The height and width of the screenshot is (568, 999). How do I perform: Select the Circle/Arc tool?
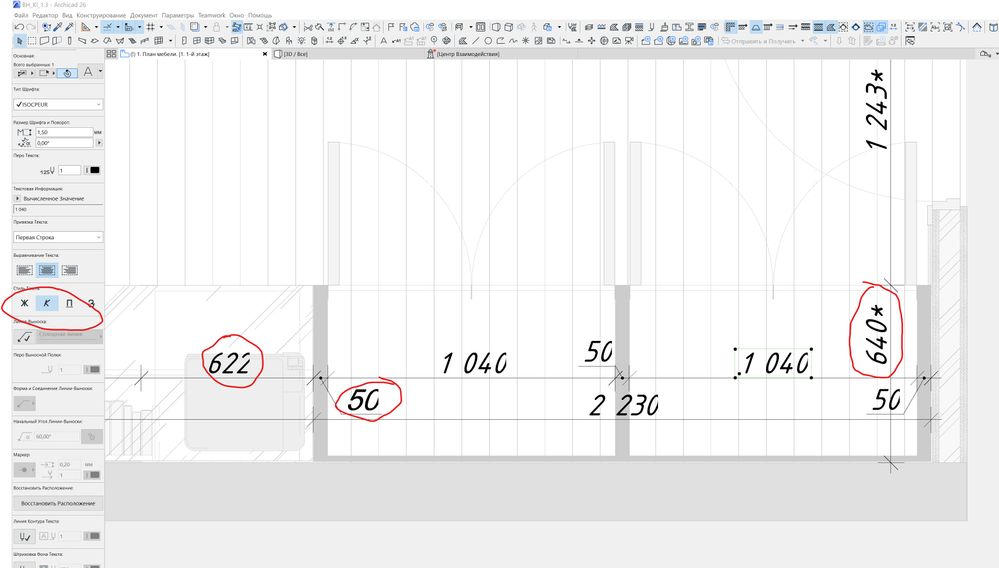click(x=488, y=41)
